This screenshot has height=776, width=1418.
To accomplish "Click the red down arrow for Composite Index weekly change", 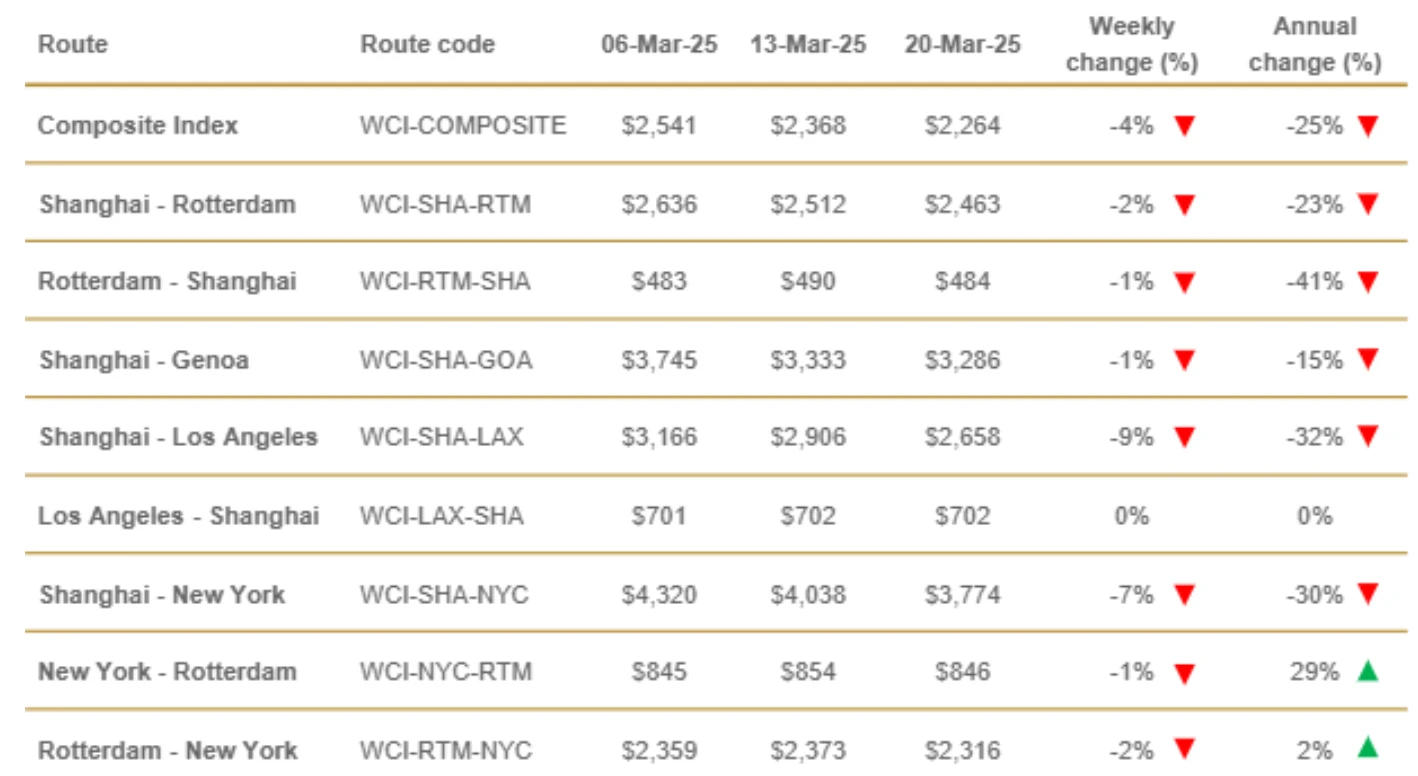I will click(x=1184, y=126).
